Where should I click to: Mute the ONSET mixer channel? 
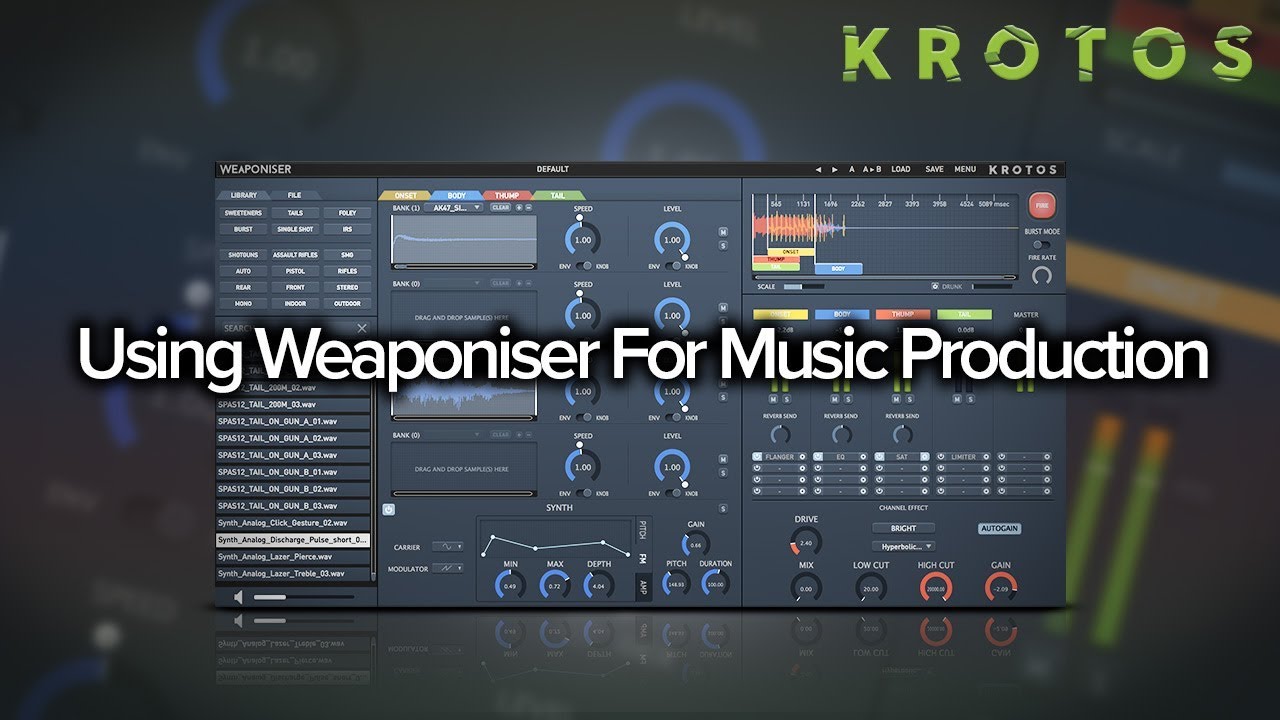click(x=774, y=399)
